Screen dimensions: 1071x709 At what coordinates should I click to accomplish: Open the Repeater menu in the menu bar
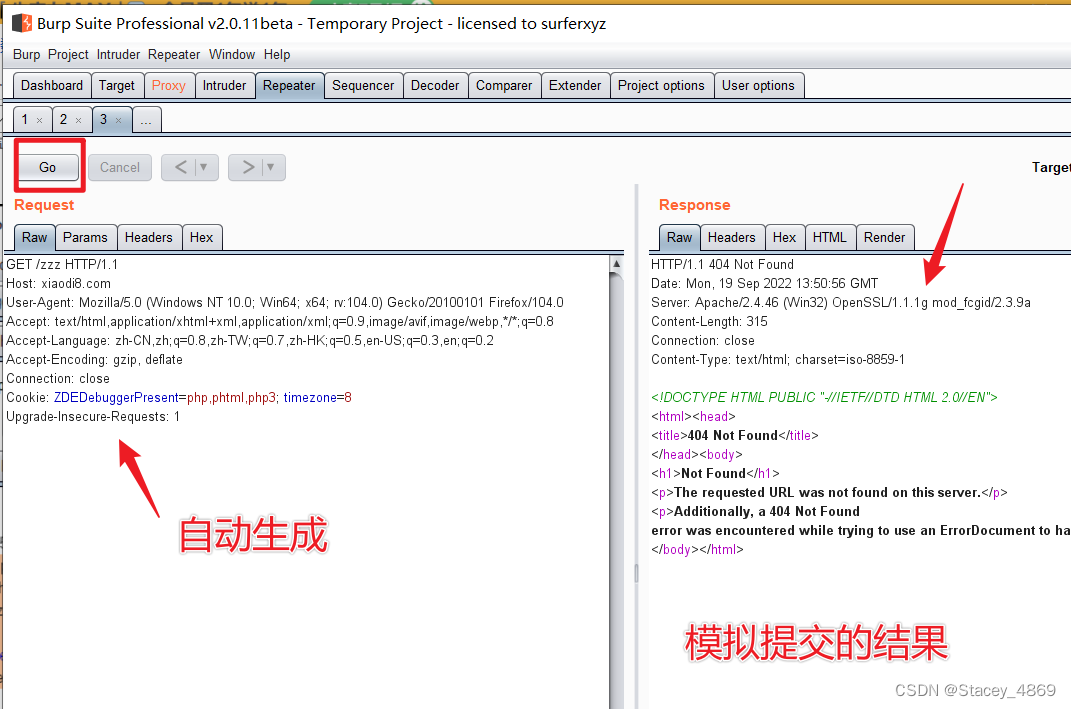click(x=174, y=55)
